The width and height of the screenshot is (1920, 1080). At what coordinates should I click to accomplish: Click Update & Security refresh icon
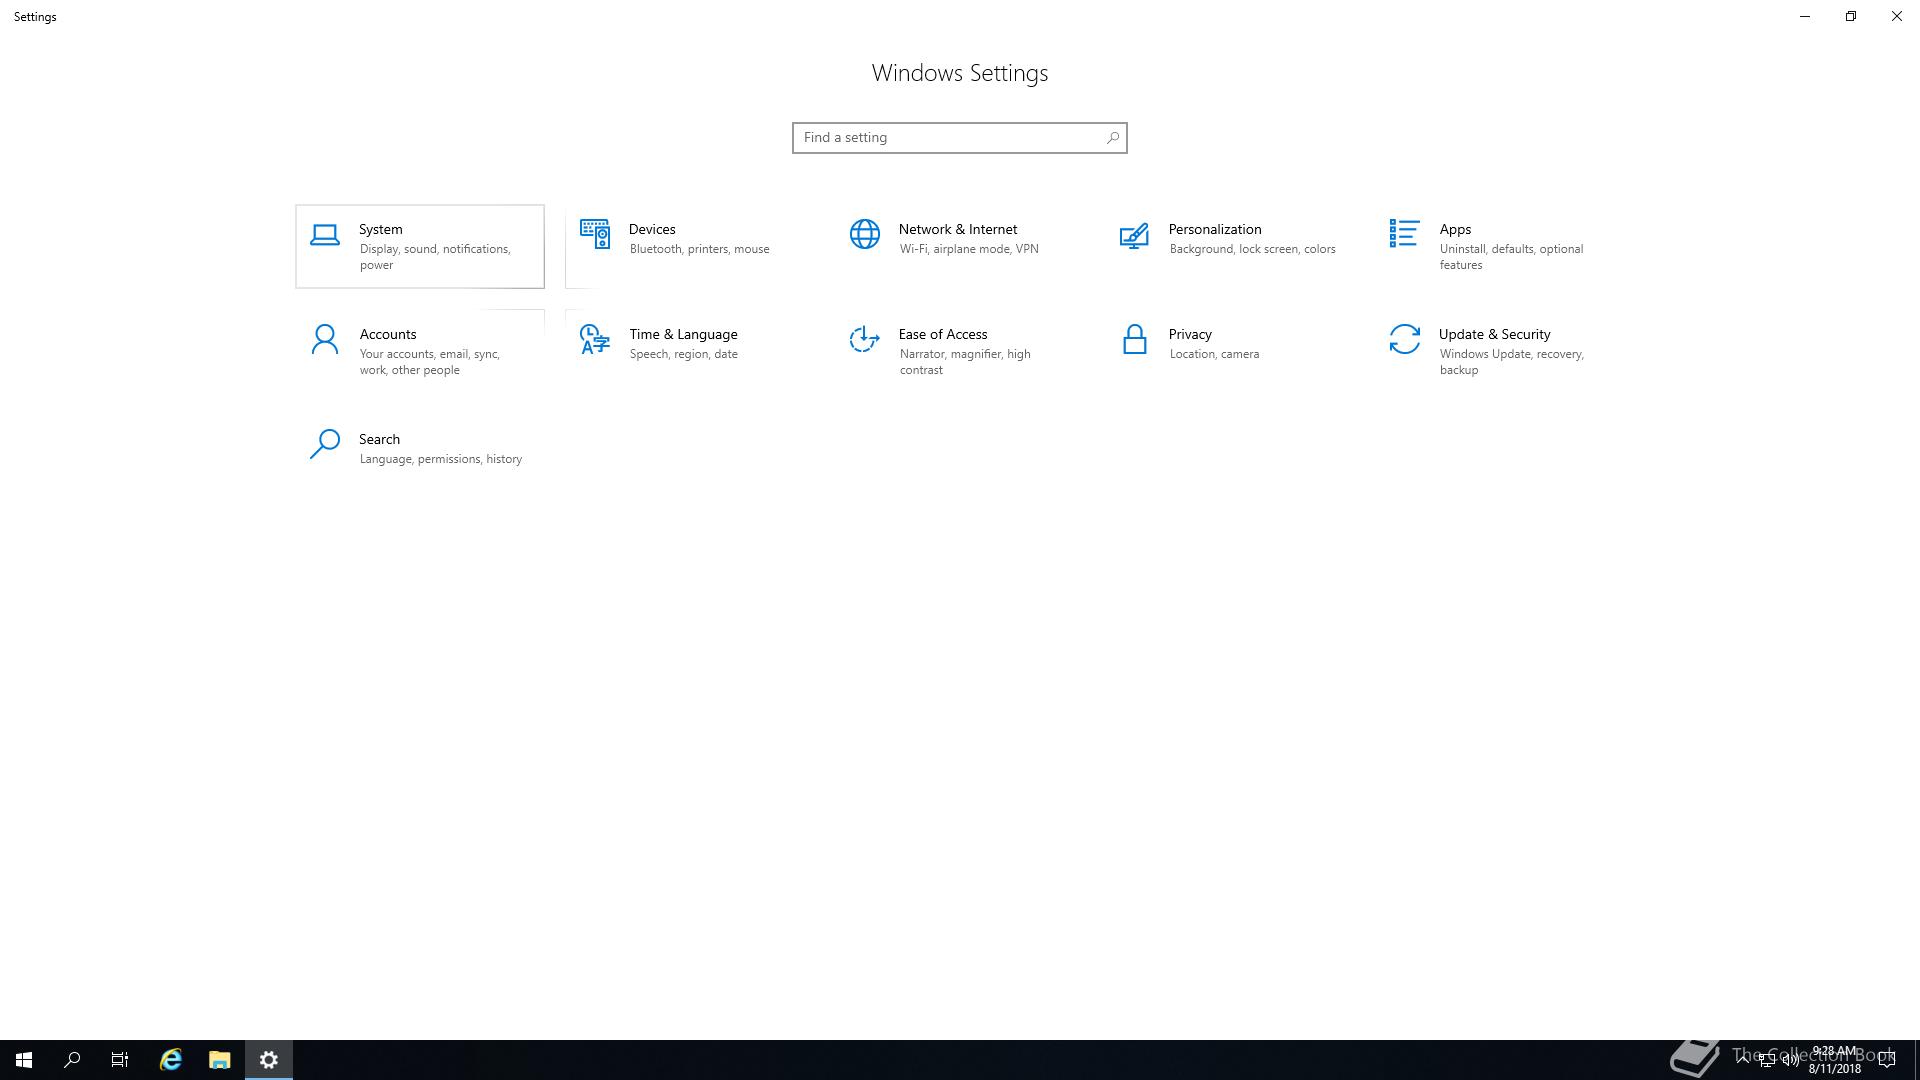1404,340
